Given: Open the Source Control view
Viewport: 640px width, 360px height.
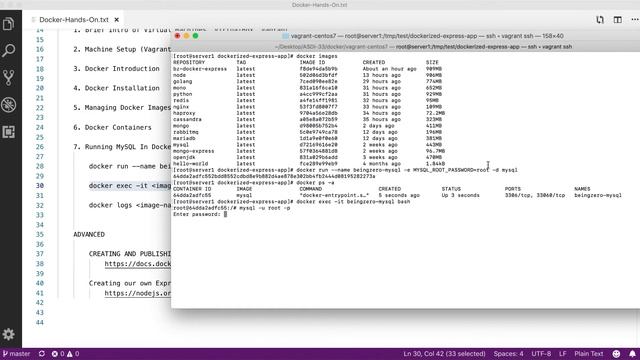Looking at the screenshot, I should click(9, 78).
